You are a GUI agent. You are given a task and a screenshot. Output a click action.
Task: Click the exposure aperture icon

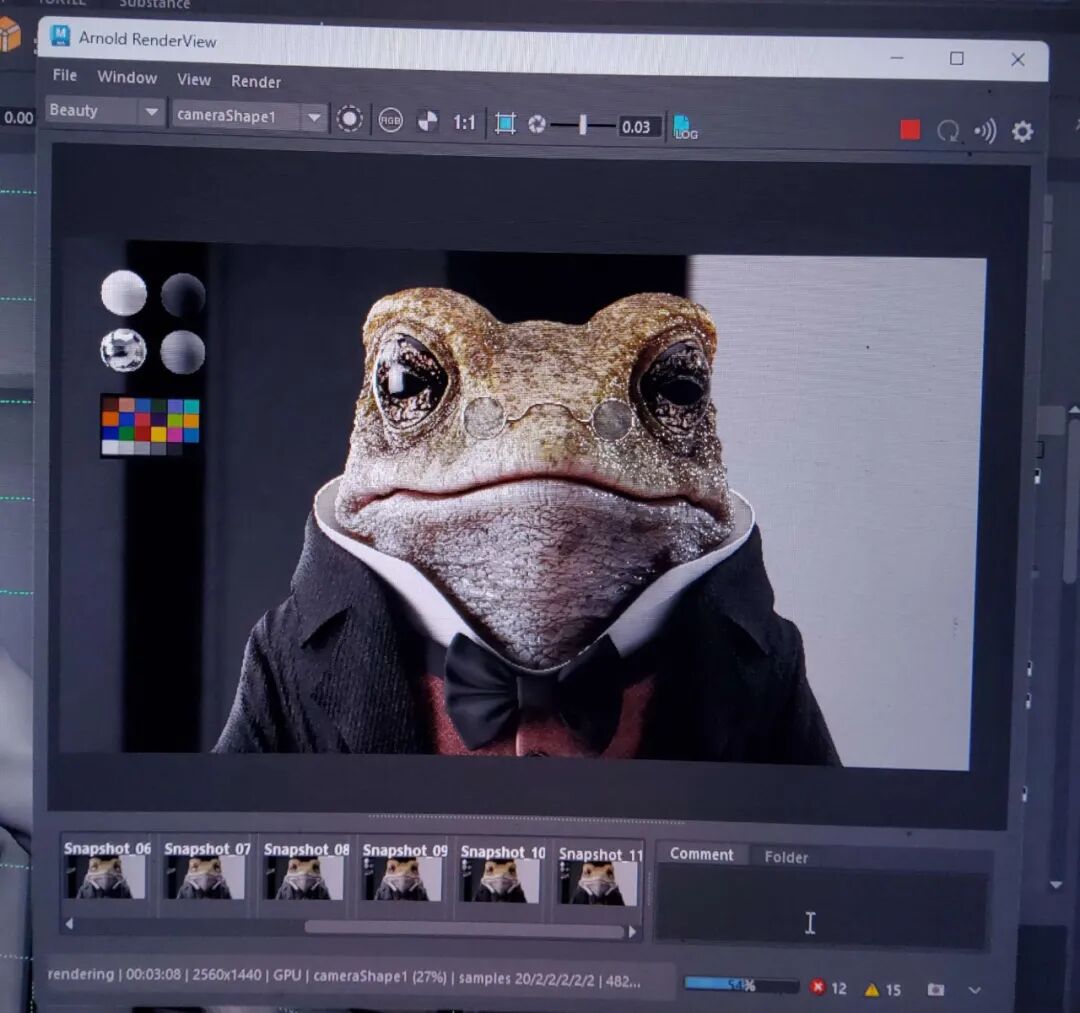pos(537,124)
